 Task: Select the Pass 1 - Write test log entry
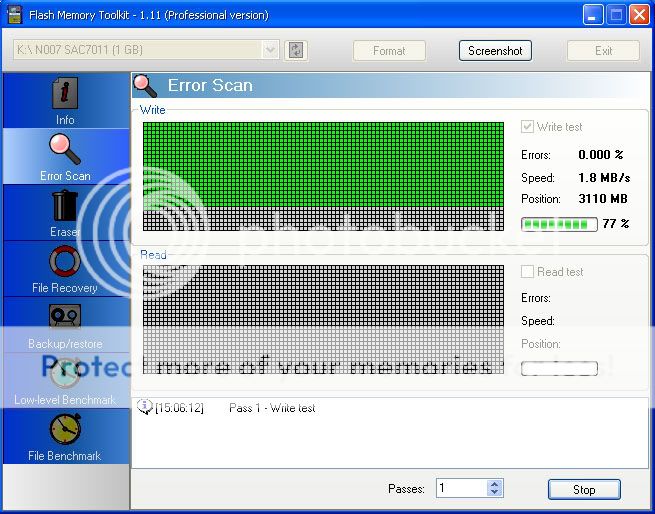coord(272,408)
